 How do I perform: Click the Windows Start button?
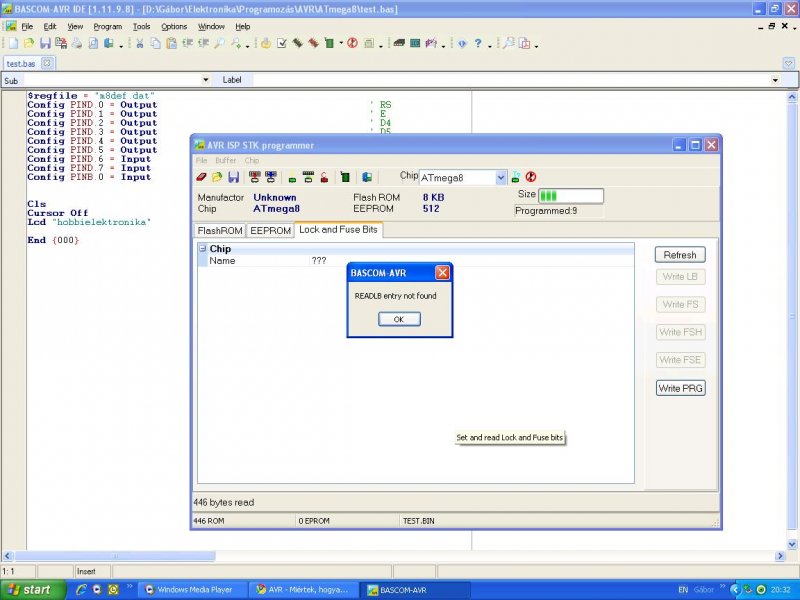tap(33, 590)
